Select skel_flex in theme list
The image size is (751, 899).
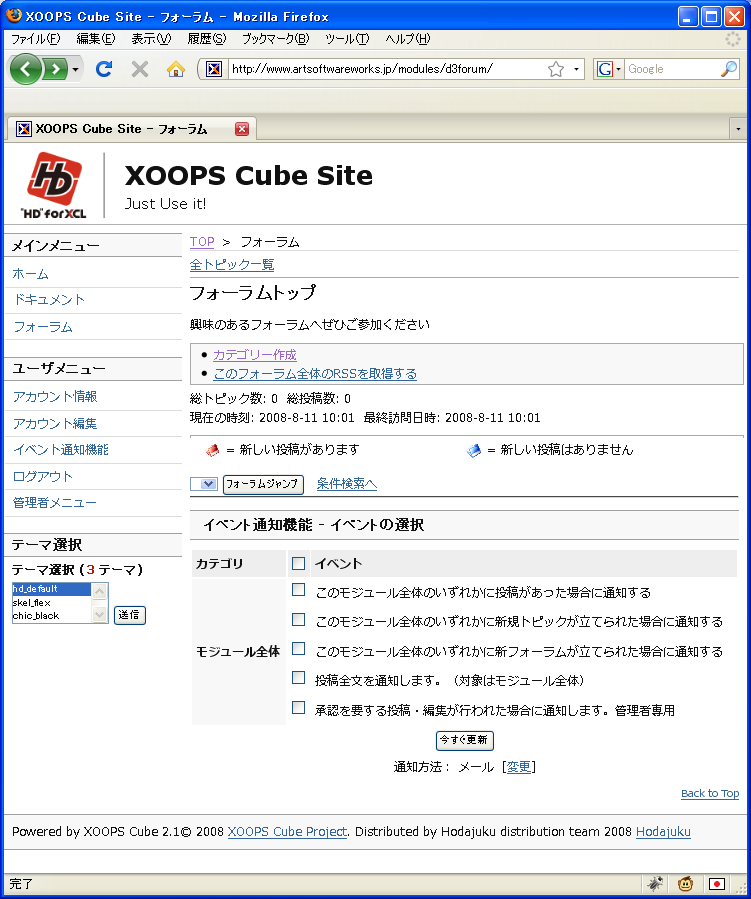point(31,603)
